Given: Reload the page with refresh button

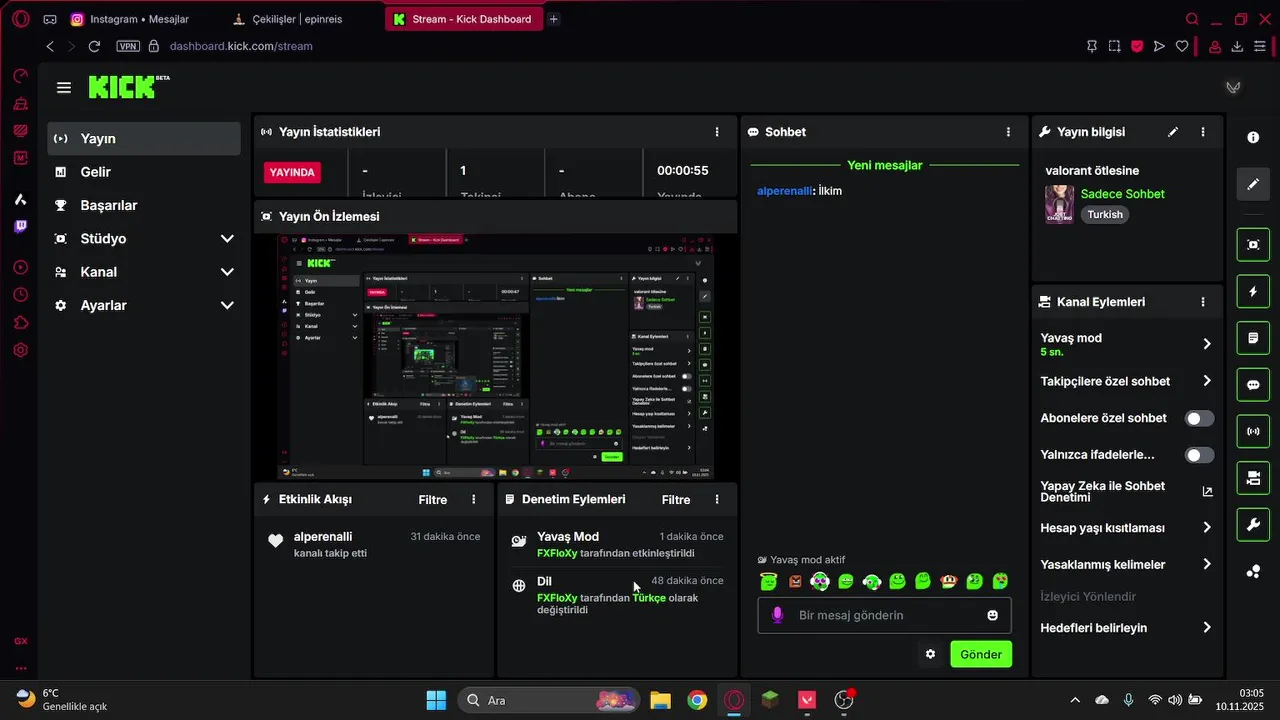Looking at the screenshot, I should pyautogui.click(x=94, y=46).
